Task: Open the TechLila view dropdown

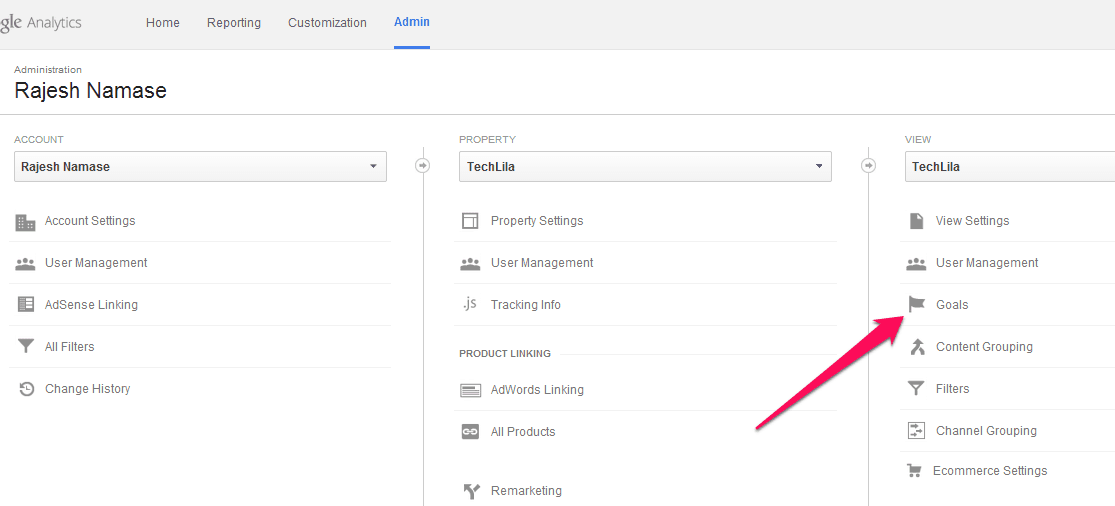Action: pos(1010,166)
